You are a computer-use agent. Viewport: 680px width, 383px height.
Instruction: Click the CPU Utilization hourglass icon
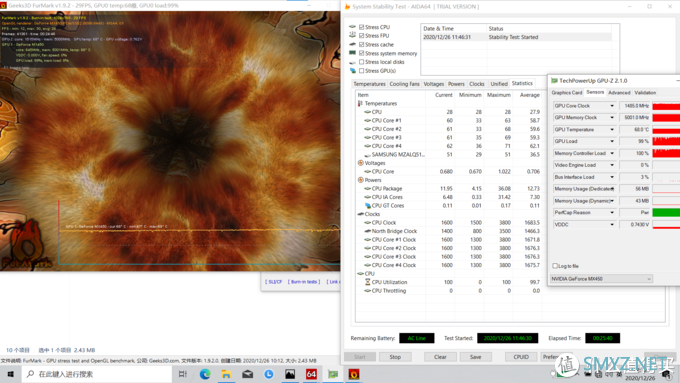(368, 282)
